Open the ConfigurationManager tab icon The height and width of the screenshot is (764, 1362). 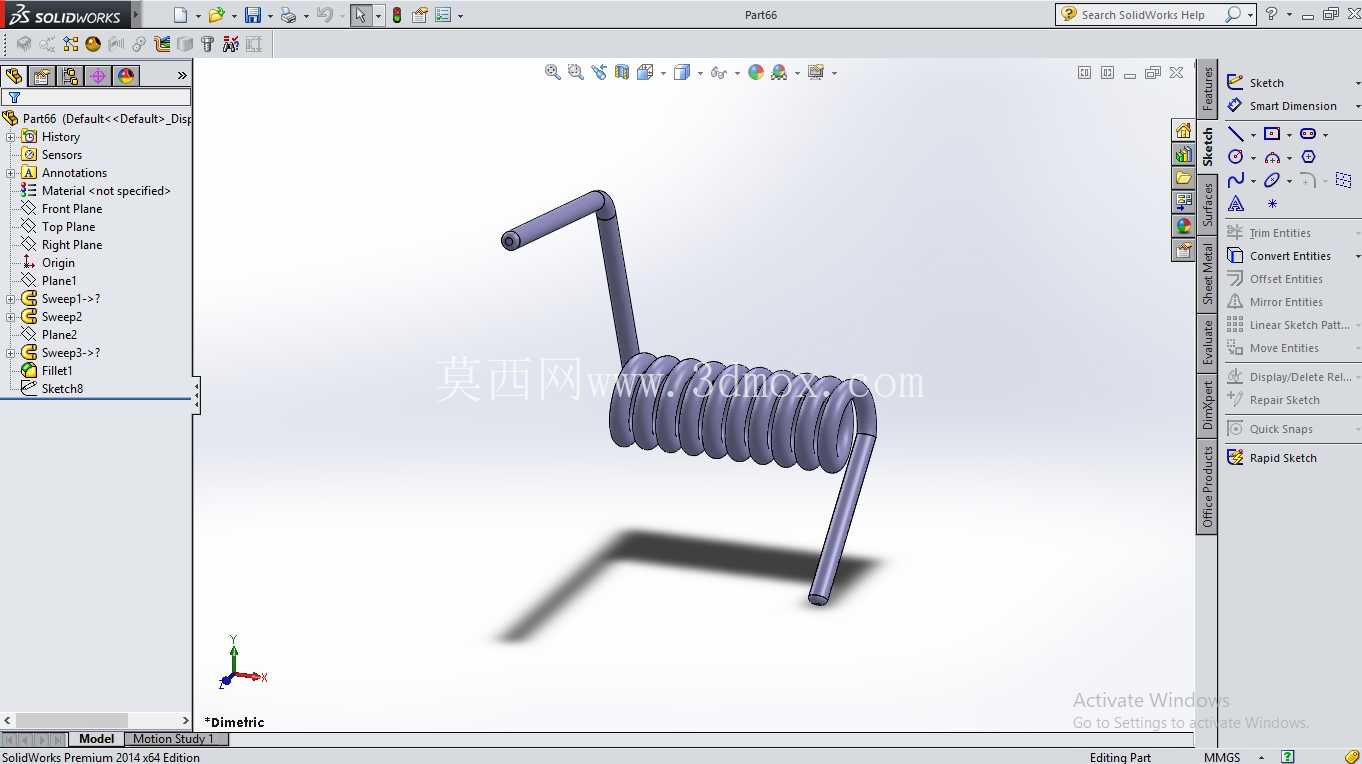(x=70, y=76)
